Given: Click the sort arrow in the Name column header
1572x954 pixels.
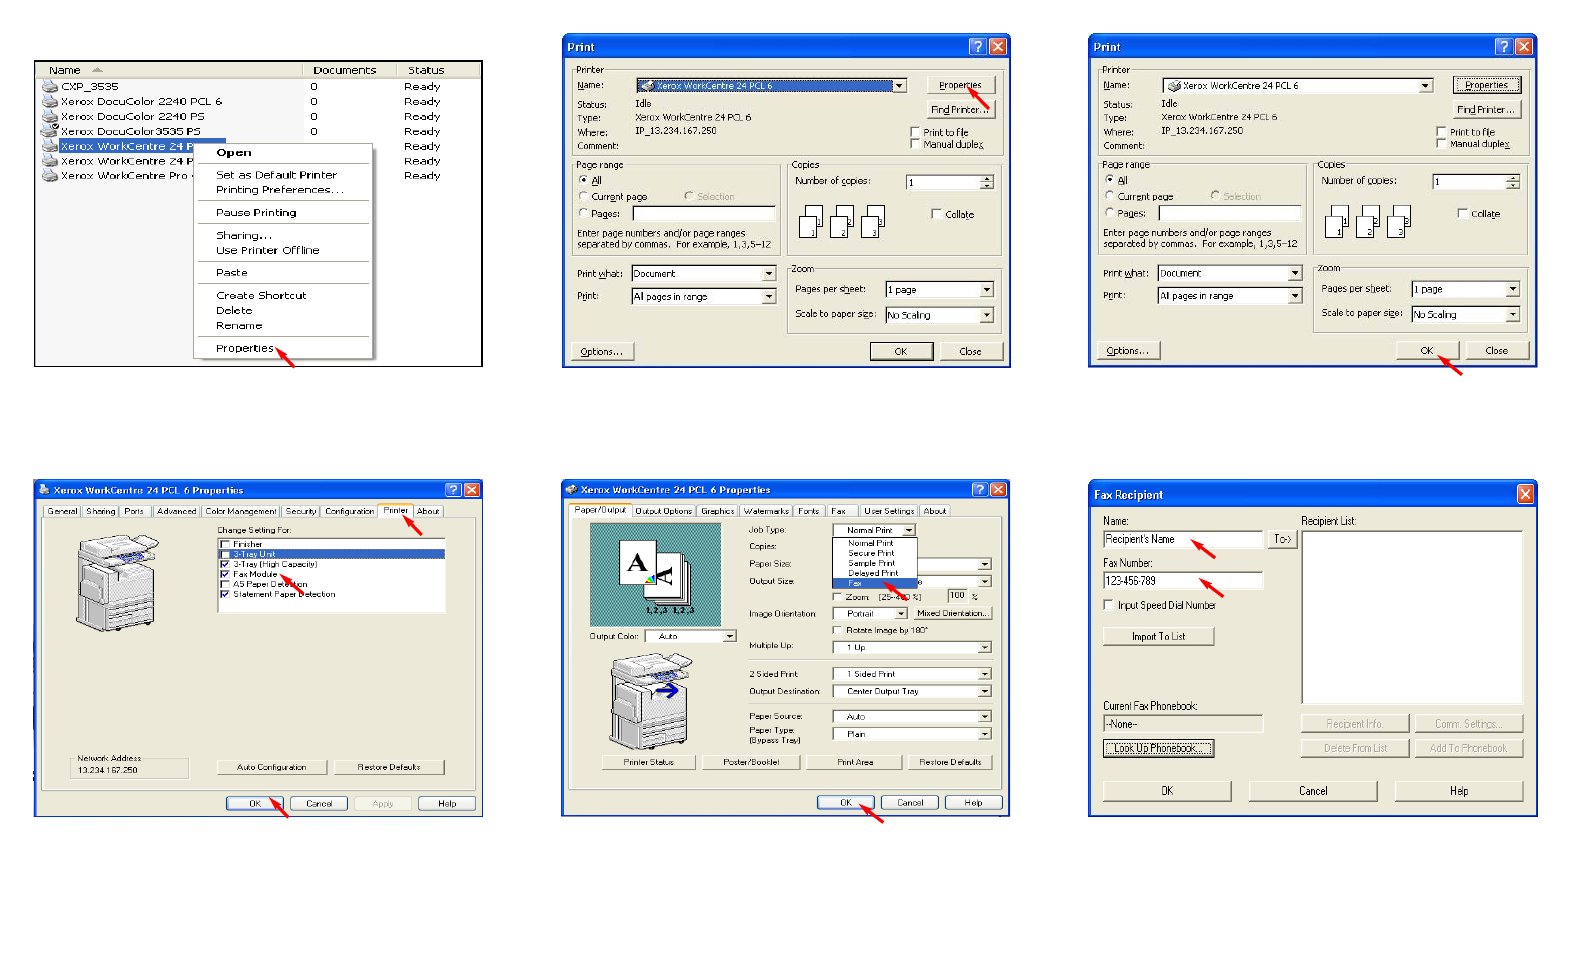Looking at the screenshot, I should pos(97,70).
